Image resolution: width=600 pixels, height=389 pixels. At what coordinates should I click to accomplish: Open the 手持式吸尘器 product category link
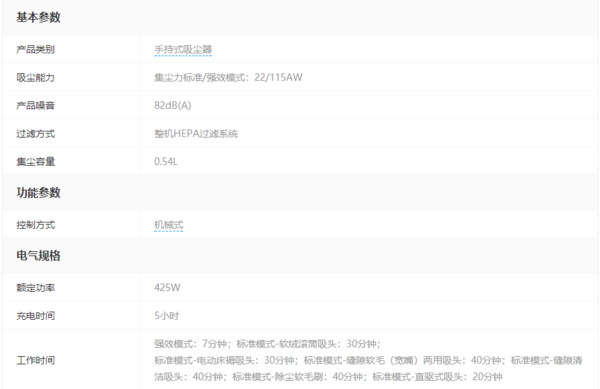click(x=183, y=49)
